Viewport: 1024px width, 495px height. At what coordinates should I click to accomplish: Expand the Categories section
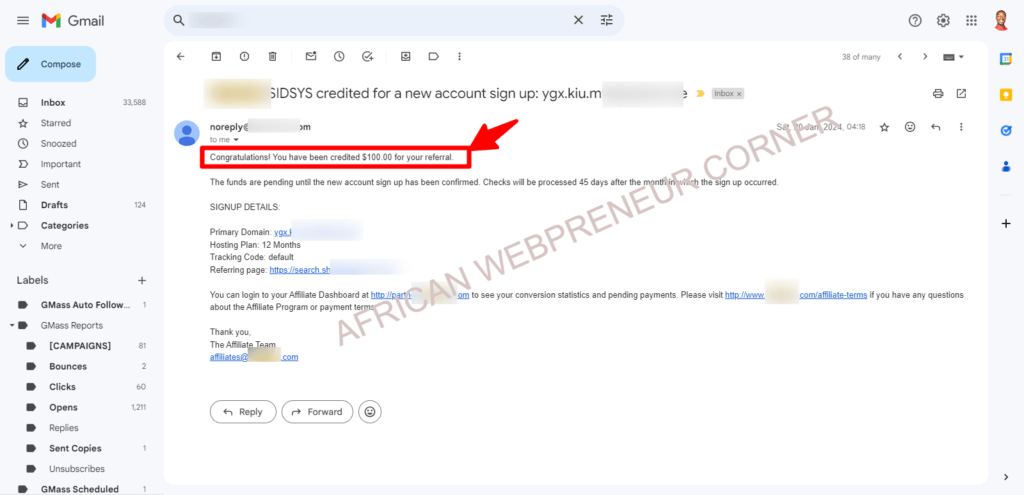(12, 226)
